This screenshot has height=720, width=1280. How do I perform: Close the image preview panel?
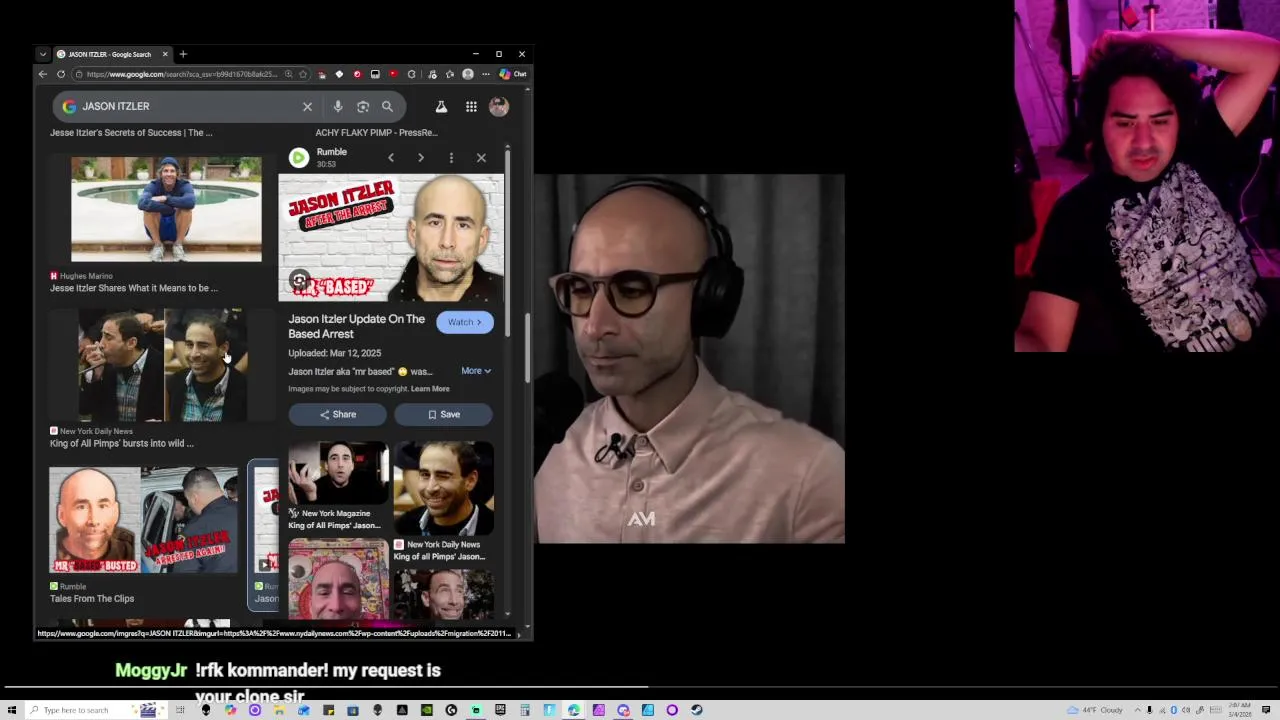481,158
